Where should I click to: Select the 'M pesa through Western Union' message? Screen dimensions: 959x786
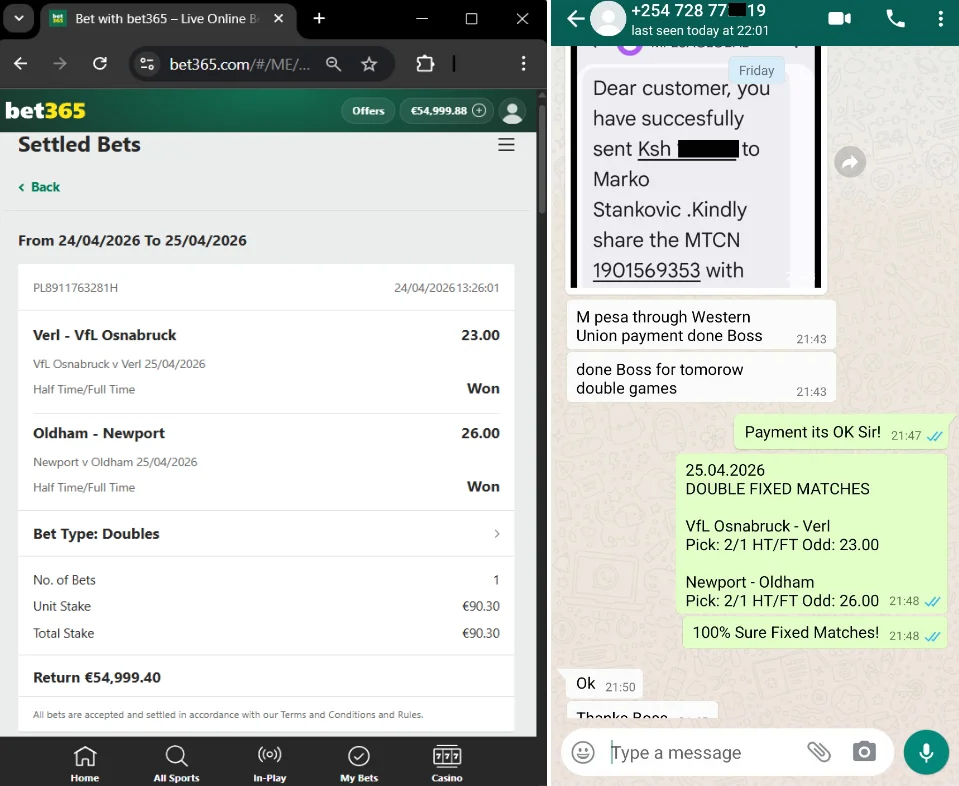coord(701,326)
